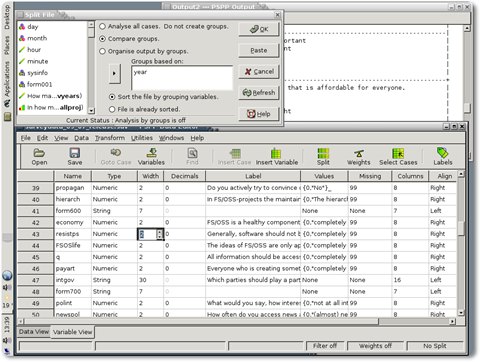Click the 'Filter off' status bar entry
This screenshot has width=480, height=362.
point(325,346)
